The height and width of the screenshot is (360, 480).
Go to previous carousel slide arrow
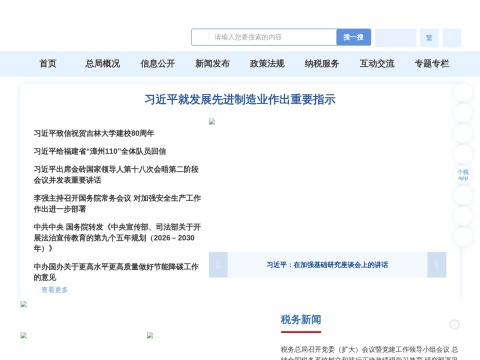[x=218, y=265]
